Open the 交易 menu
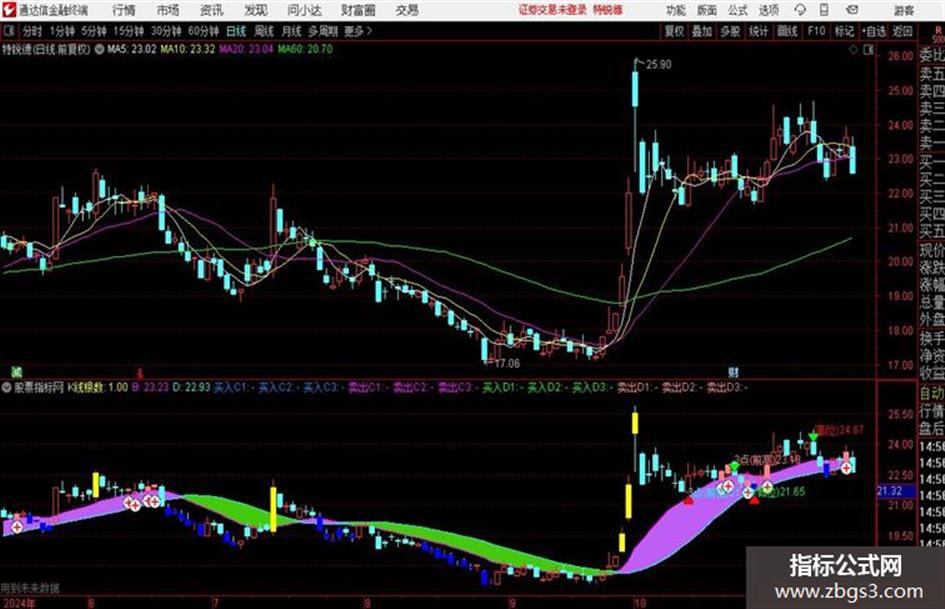 click(407, 10)
